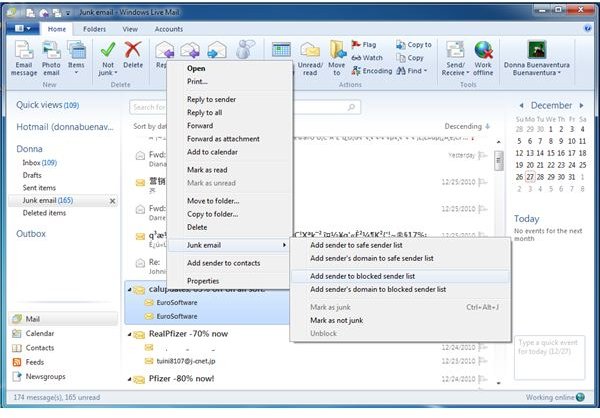This screenshot has width=600, height=418.
Task: Select Add sender's domain to blocked sender list
Action: 400,289
